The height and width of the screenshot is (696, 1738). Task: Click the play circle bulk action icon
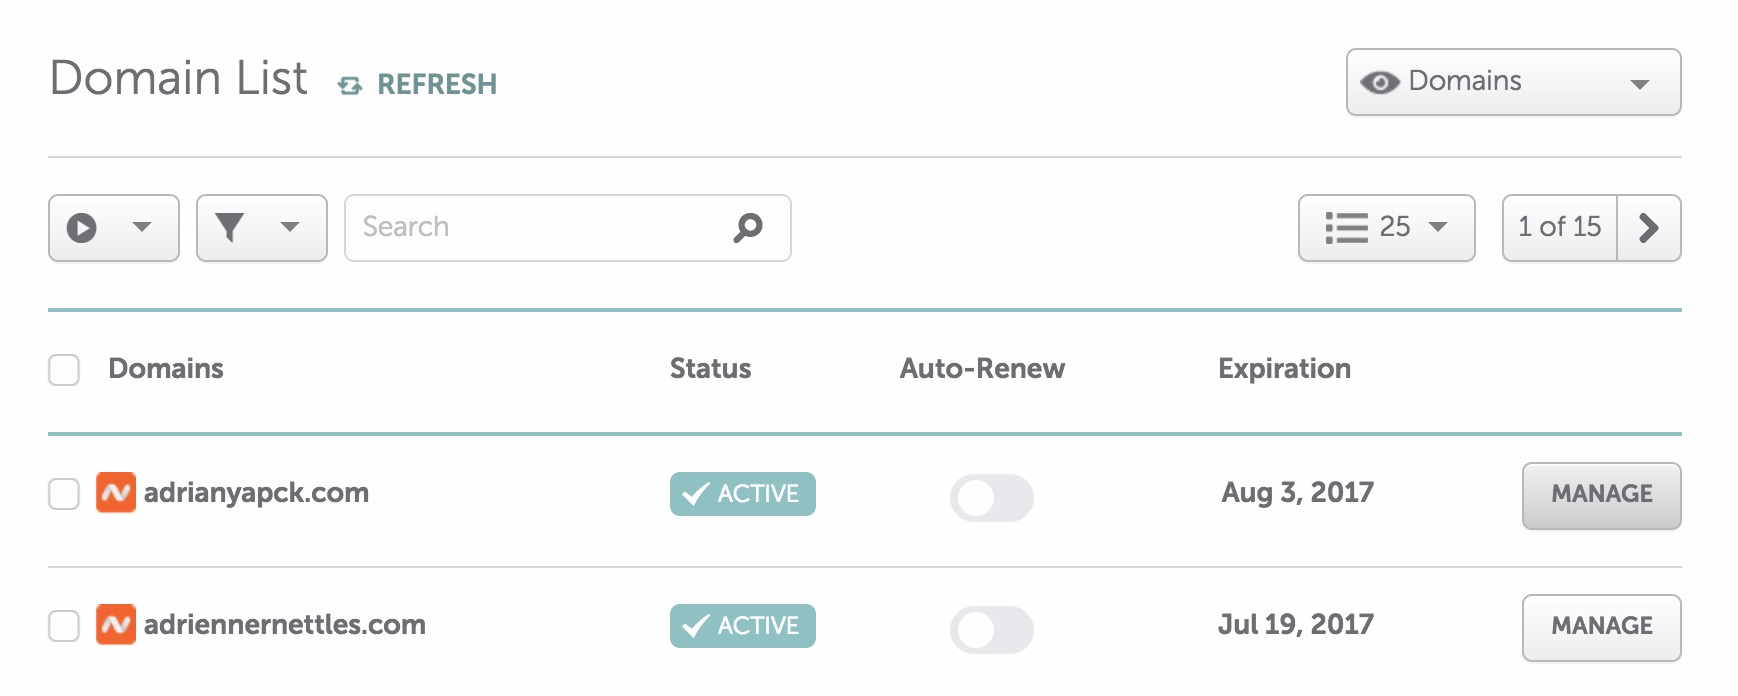tap(82, 228)
